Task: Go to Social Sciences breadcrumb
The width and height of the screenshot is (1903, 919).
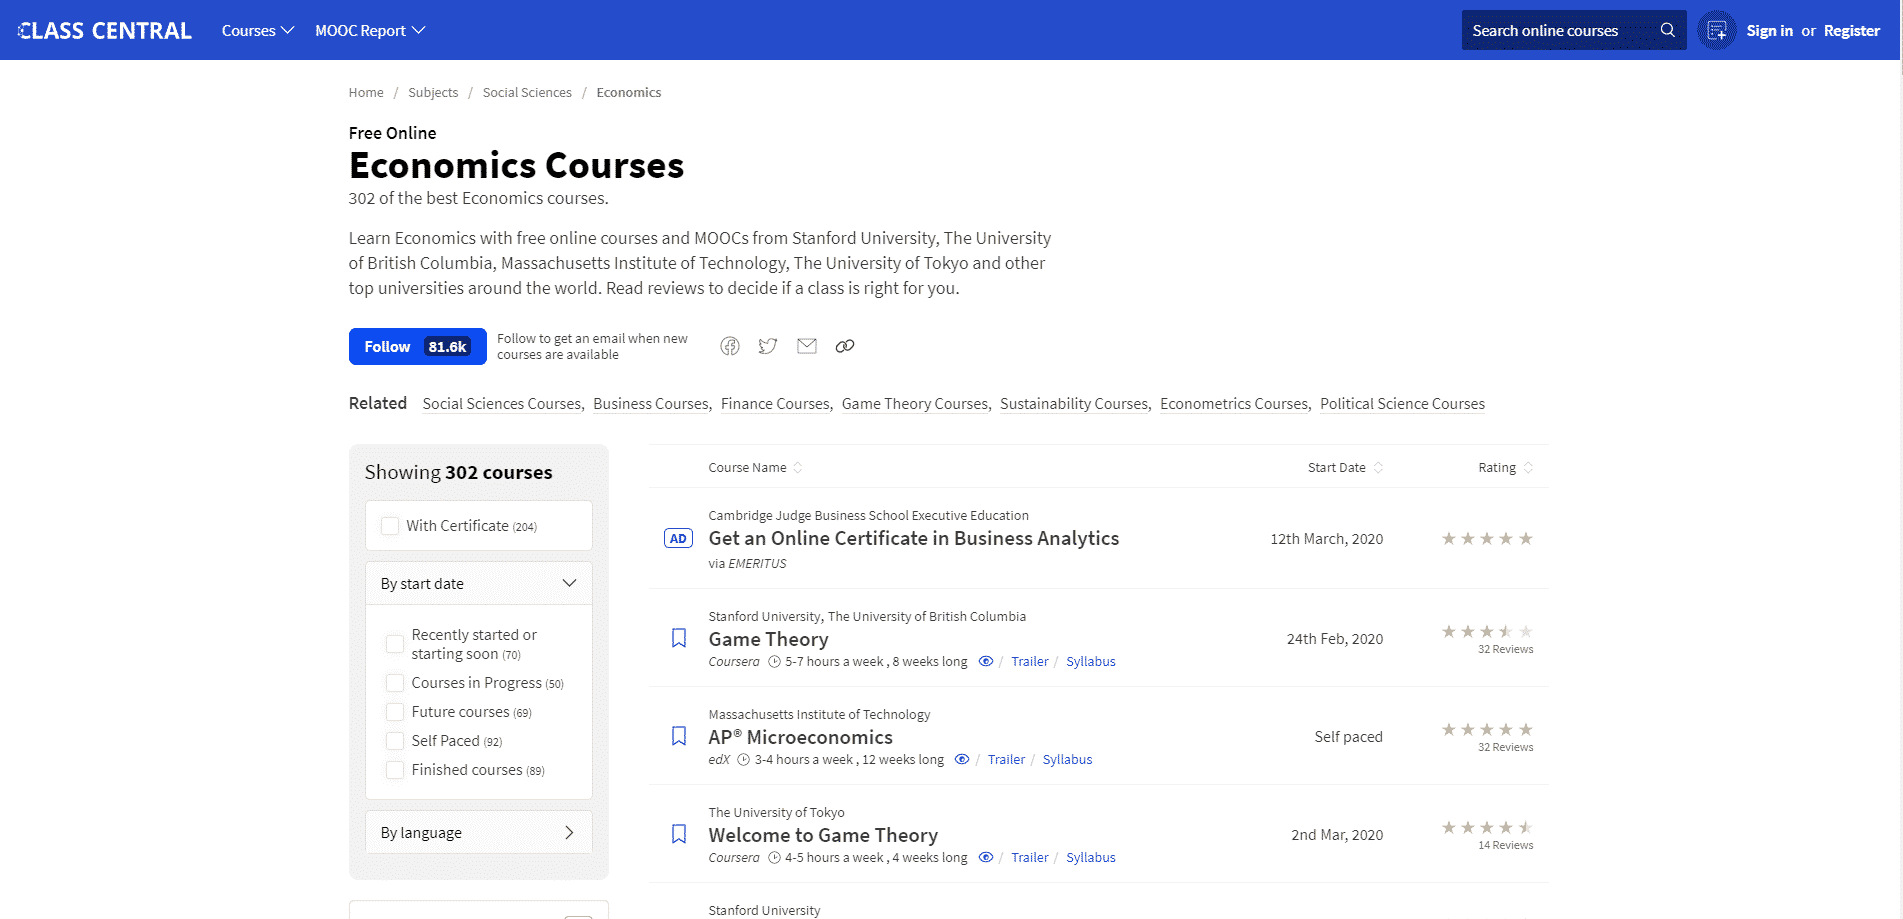Action: coord(527,92)
